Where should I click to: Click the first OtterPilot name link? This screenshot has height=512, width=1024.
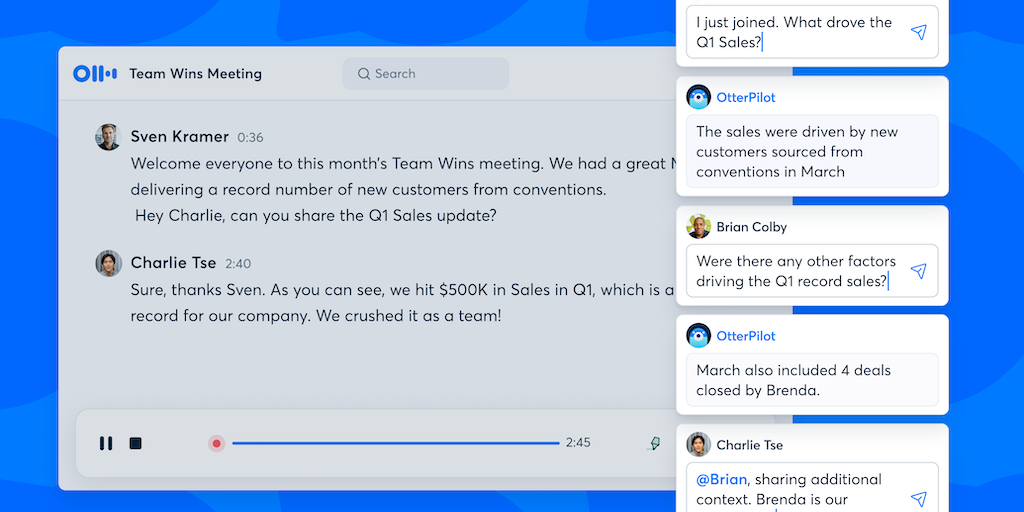[x=746, y=98]
